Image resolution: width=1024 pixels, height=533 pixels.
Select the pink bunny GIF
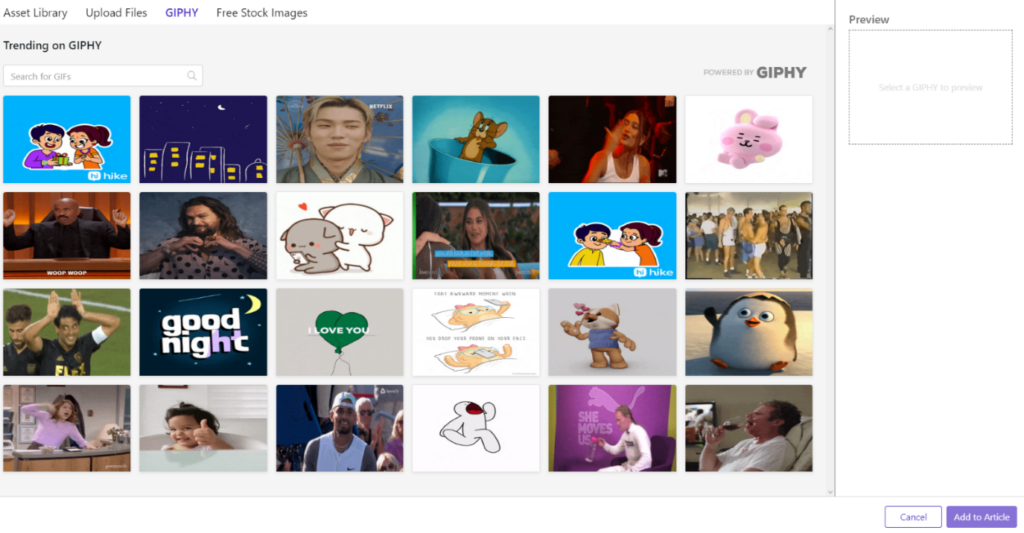749,139
